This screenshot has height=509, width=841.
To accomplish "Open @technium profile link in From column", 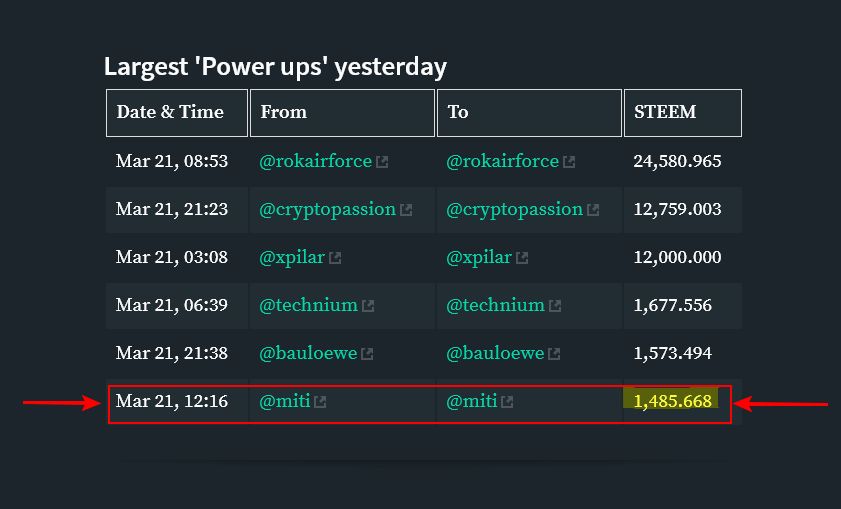I will tap(308, 305).
